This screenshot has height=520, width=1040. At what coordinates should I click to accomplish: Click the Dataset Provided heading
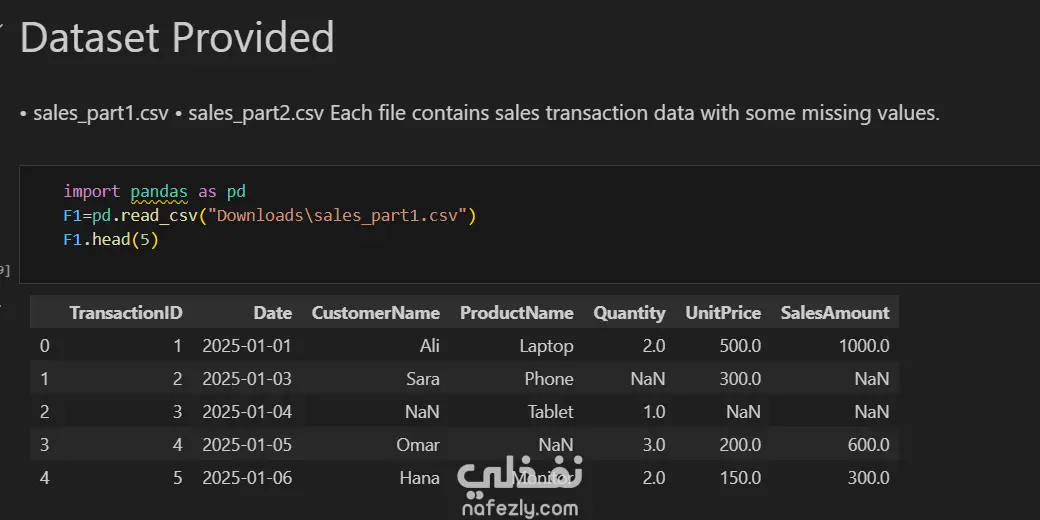click(x=177, y=38)
